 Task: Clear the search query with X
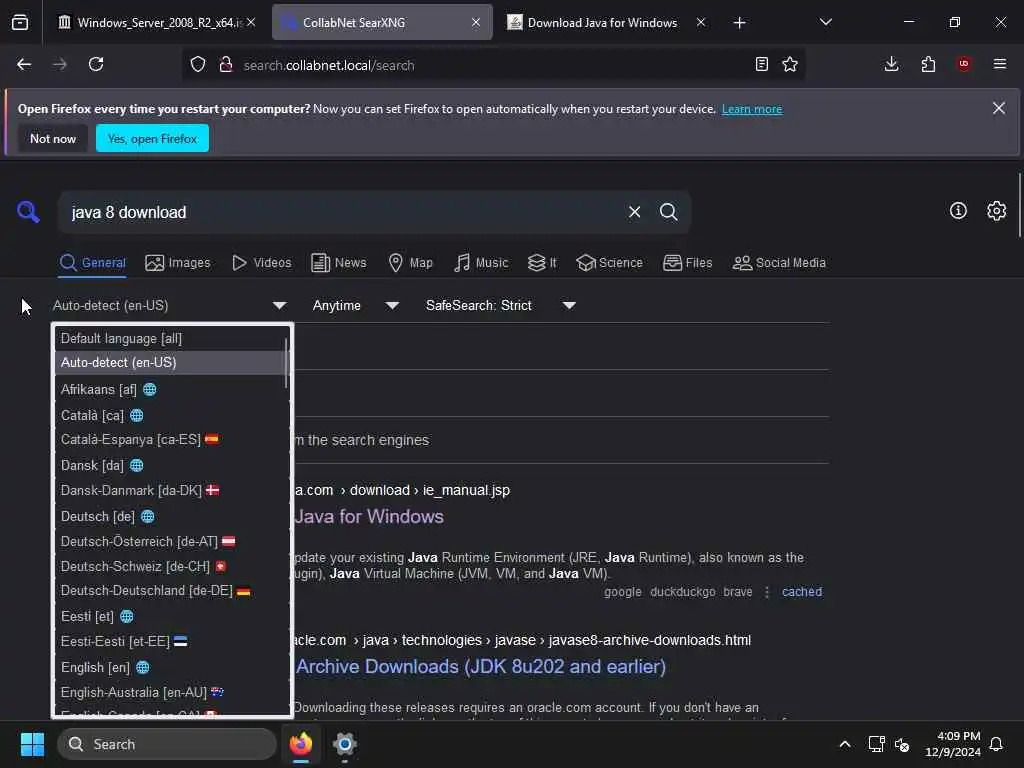(x=634, y=212)
